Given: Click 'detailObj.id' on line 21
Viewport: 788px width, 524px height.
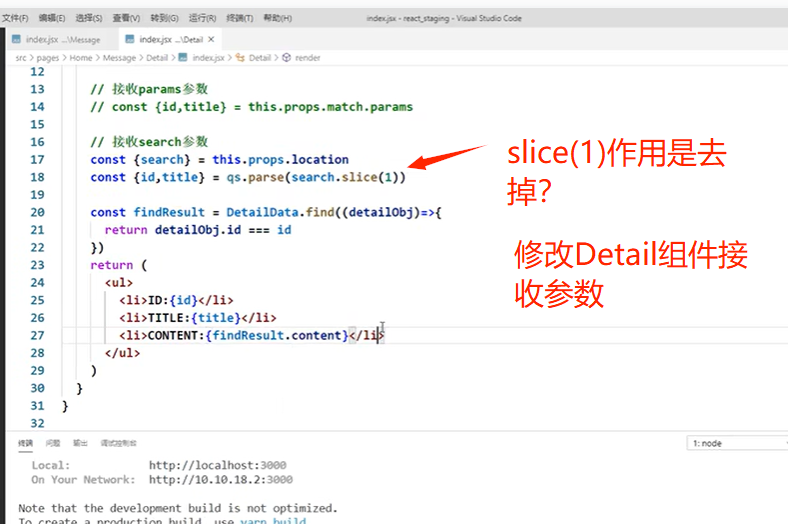Looking at the screenshot, I should (x=198, y=230).
